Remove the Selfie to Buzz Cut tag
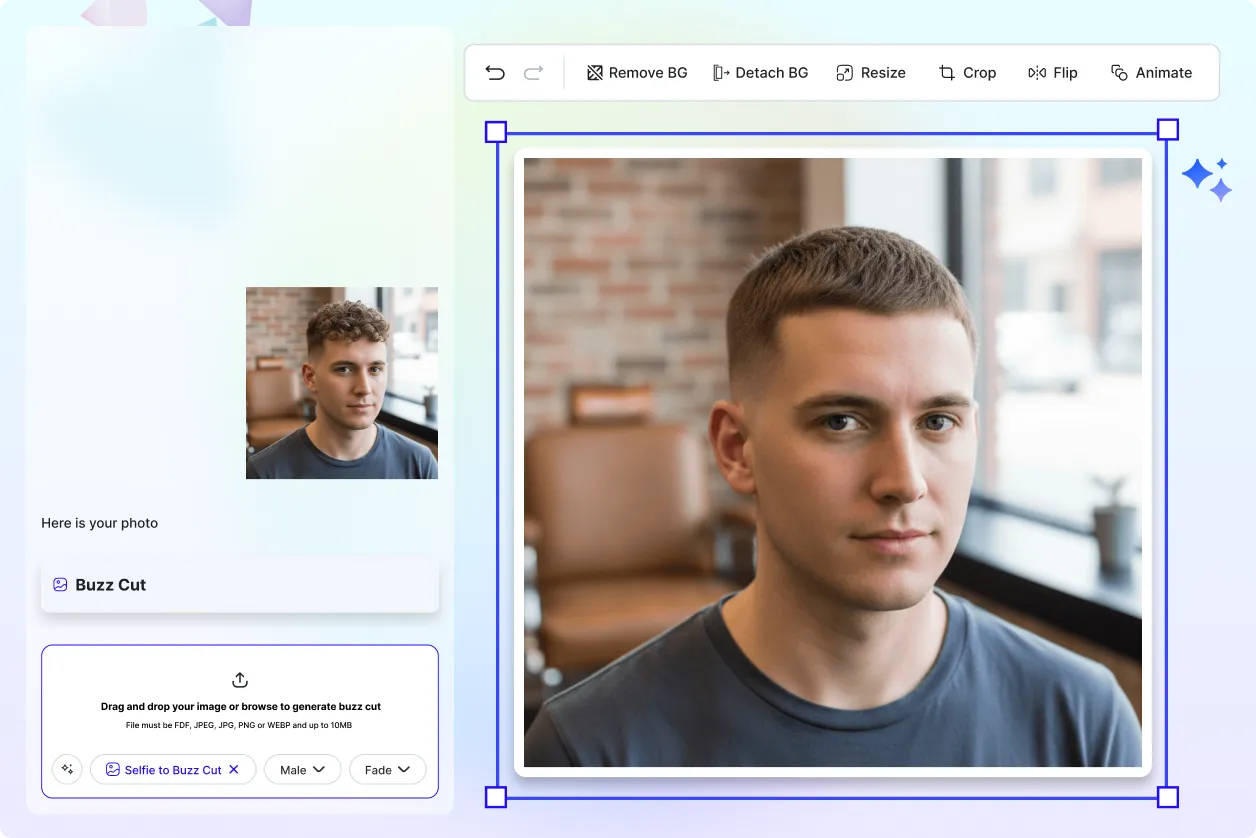 tap(233, 769)
